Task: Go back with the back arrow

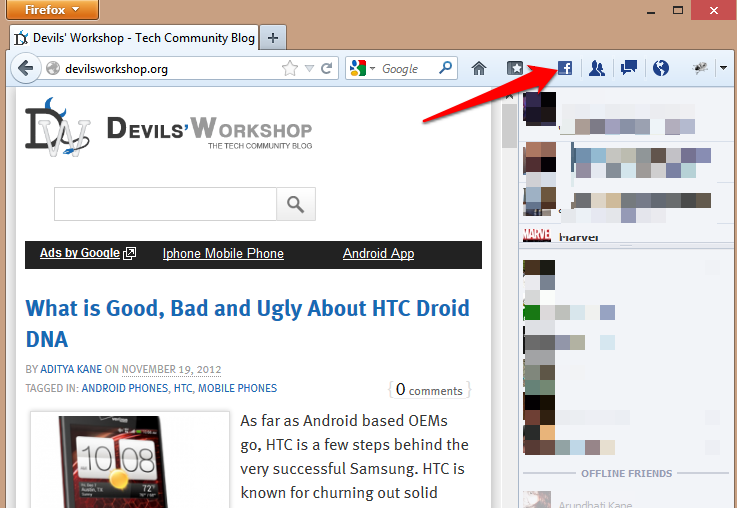Action: click(25, 69)
